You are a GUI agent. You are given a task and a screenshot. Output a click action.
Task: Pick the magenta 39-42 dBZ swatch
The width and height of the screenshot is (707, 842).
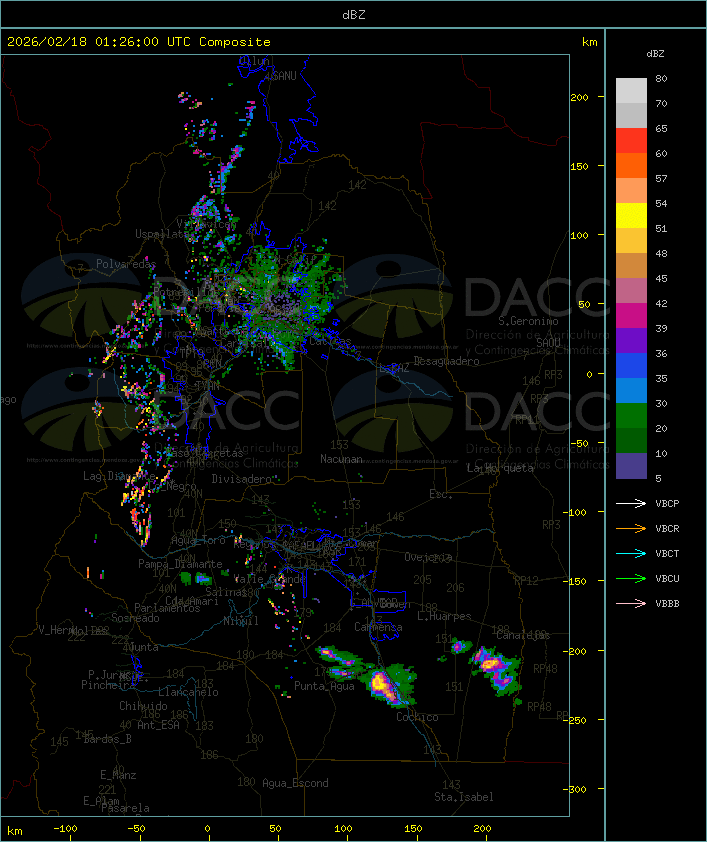pyautogui.click(x=631, y=315)
